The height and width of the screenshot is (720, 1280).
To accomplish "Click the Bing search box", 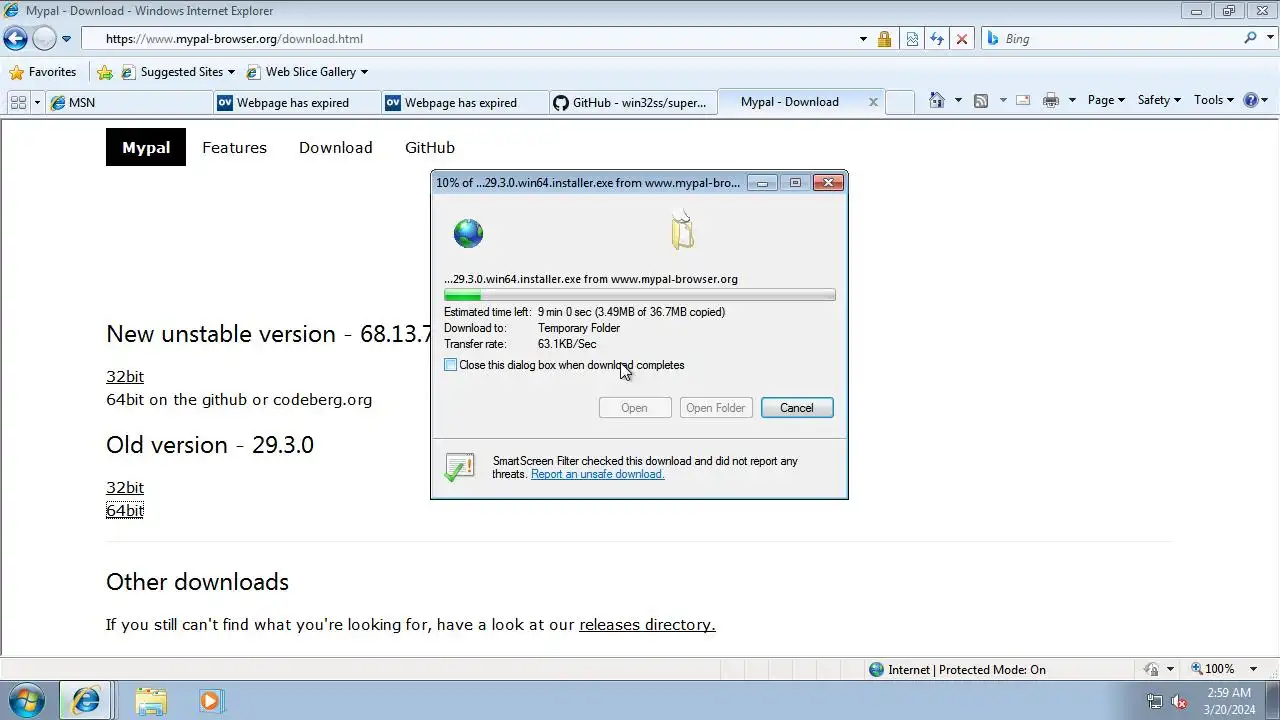I will 1111,39.
